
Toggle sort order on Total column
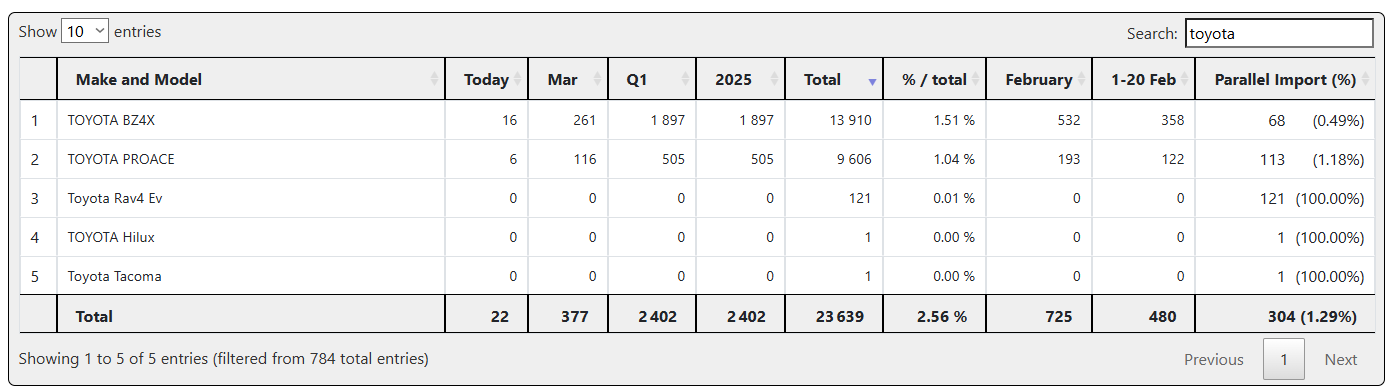pos(834,79)
